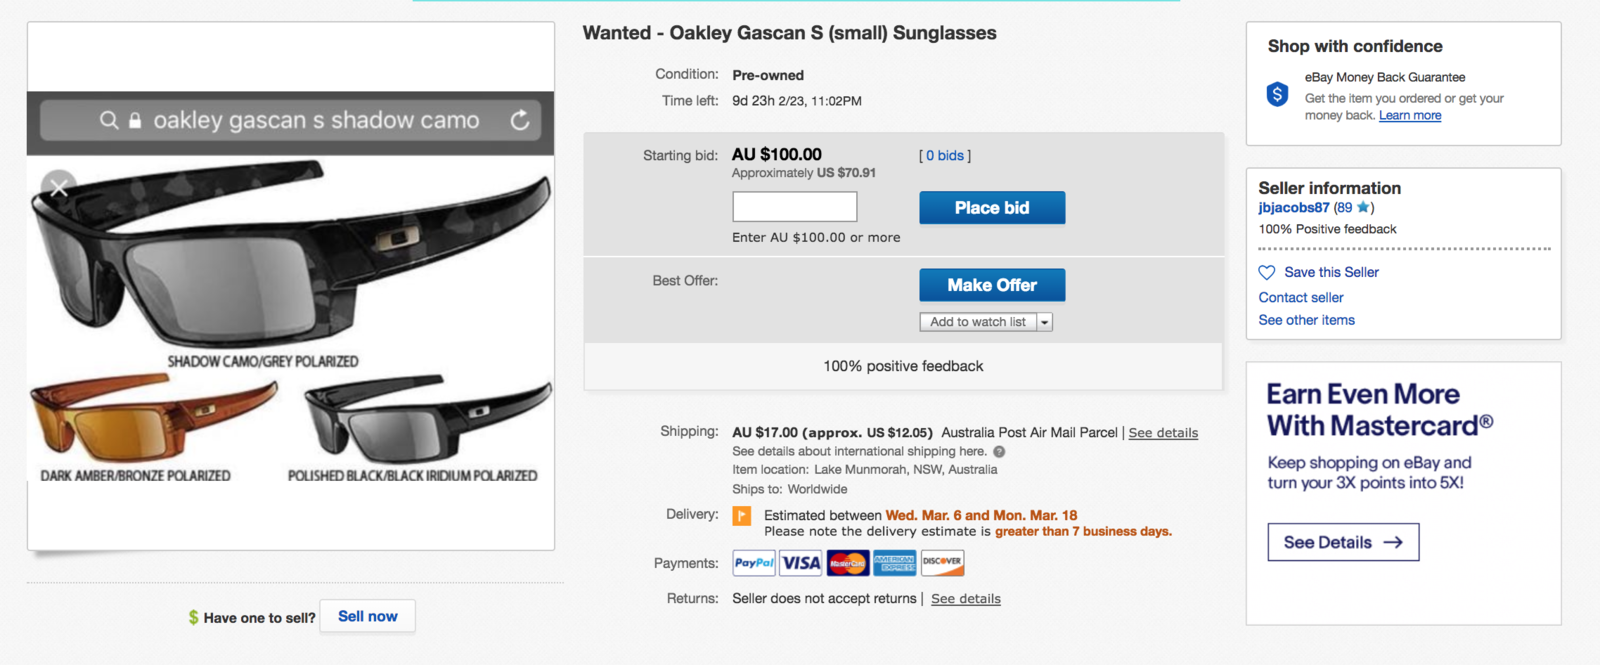The width and height of the screenshot is (1600, 665).
Task: Click the Discover card icon
Action: pos(942,563)
